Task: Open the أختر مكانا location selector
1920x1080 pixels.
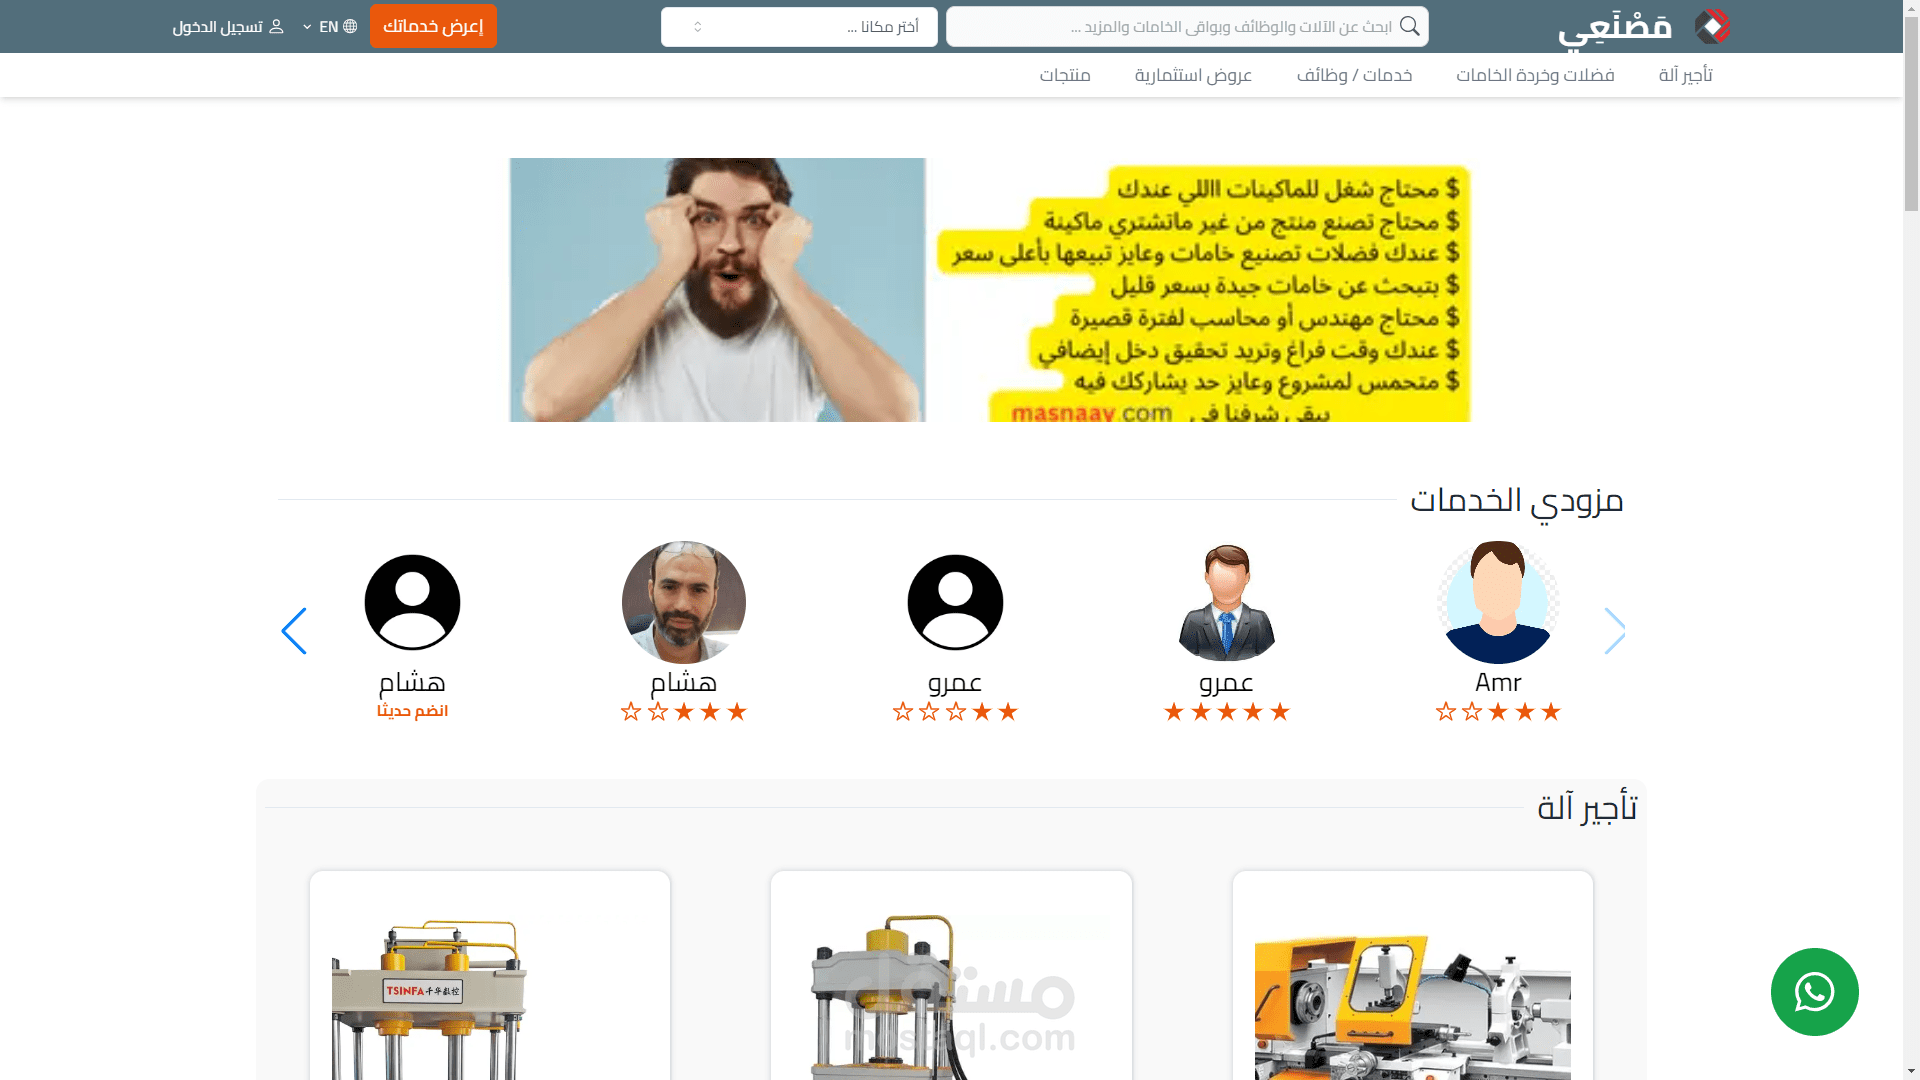Action: [x=799, y=27]
